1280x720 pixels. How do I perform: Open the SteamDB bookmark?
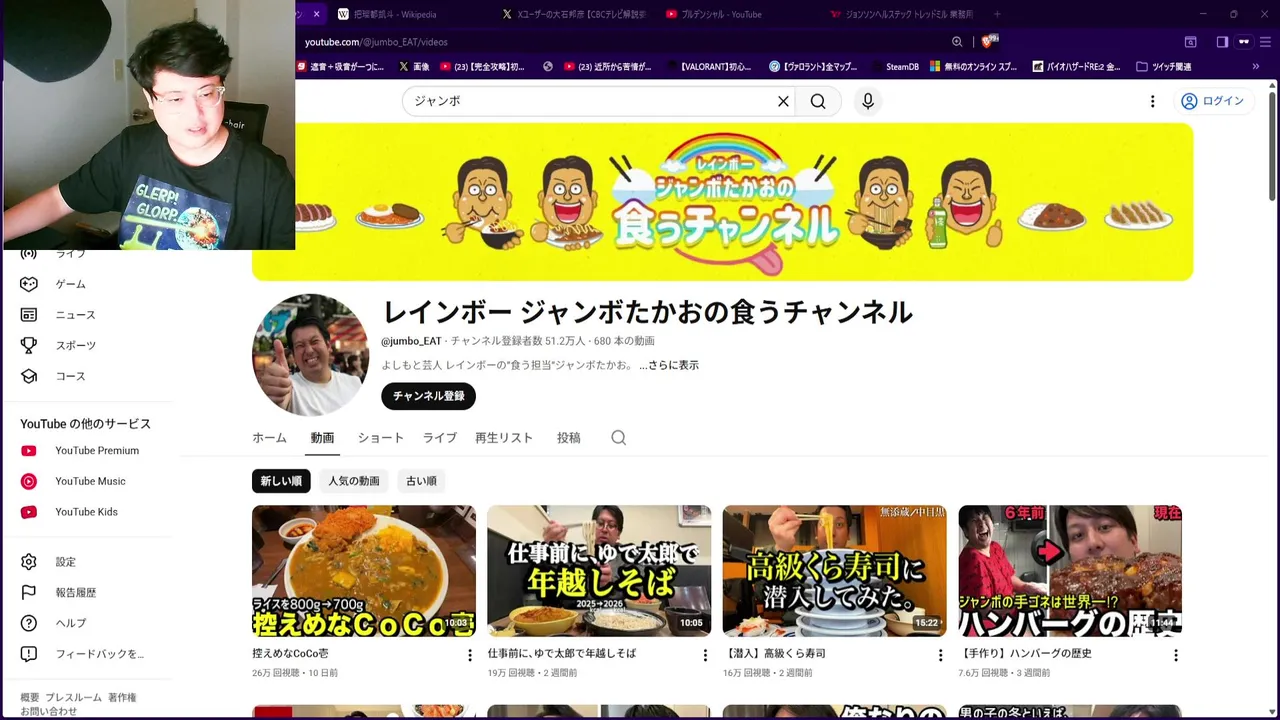[894, 67]
